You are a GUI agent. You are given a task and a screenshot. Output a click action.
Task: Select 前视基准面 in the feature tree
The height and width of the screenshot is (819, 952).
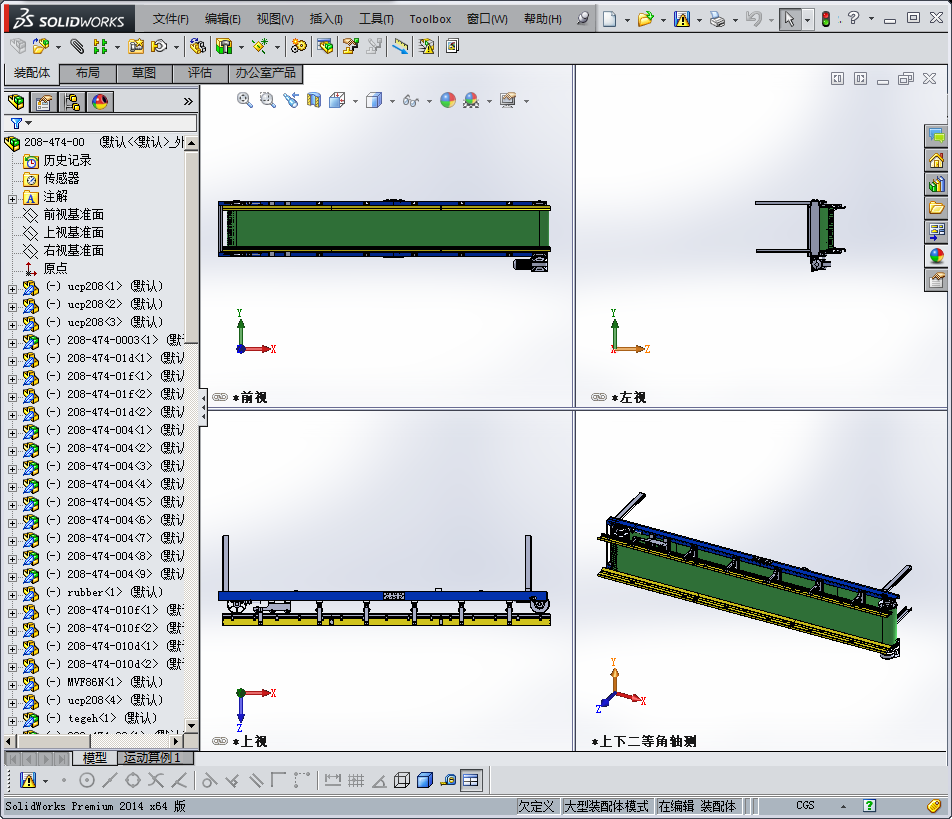[73, 214]
